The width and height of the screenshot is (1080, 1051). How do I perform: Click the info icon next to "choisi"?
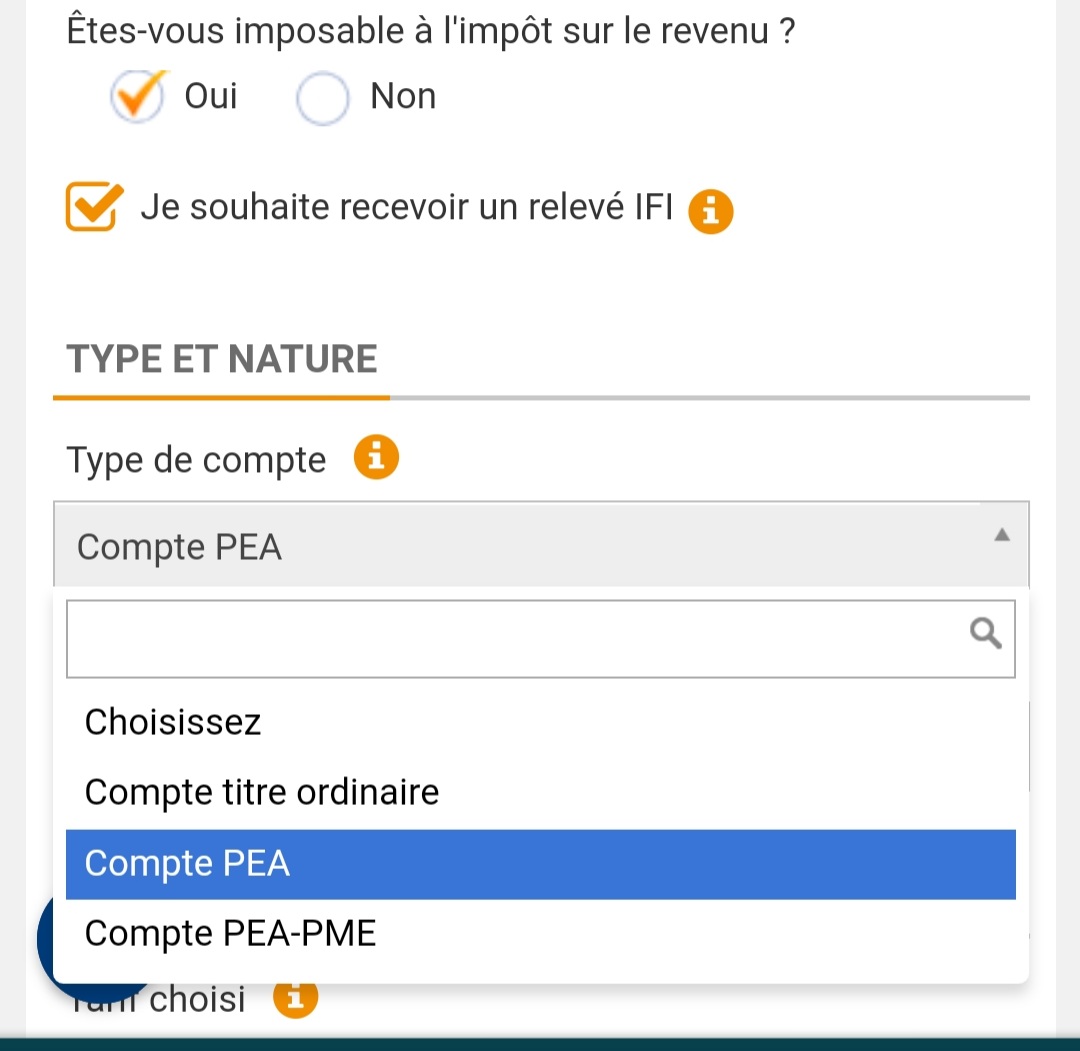pyautogui.click(x=295, y=997)
